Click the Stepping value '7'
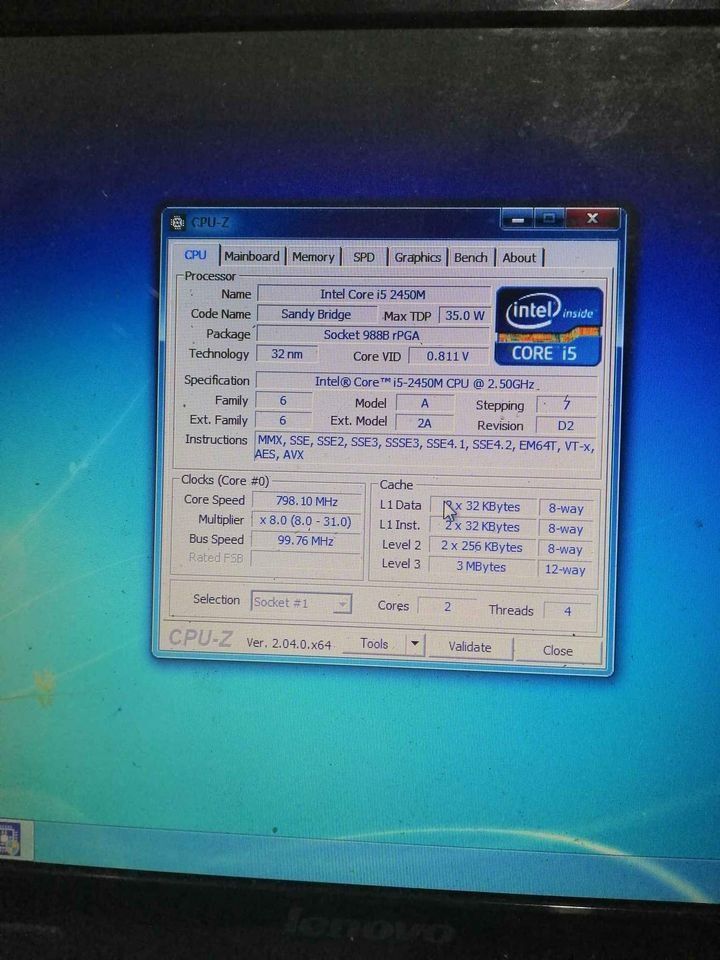Screen dimensions: 720x960 (x=566, y=404)
